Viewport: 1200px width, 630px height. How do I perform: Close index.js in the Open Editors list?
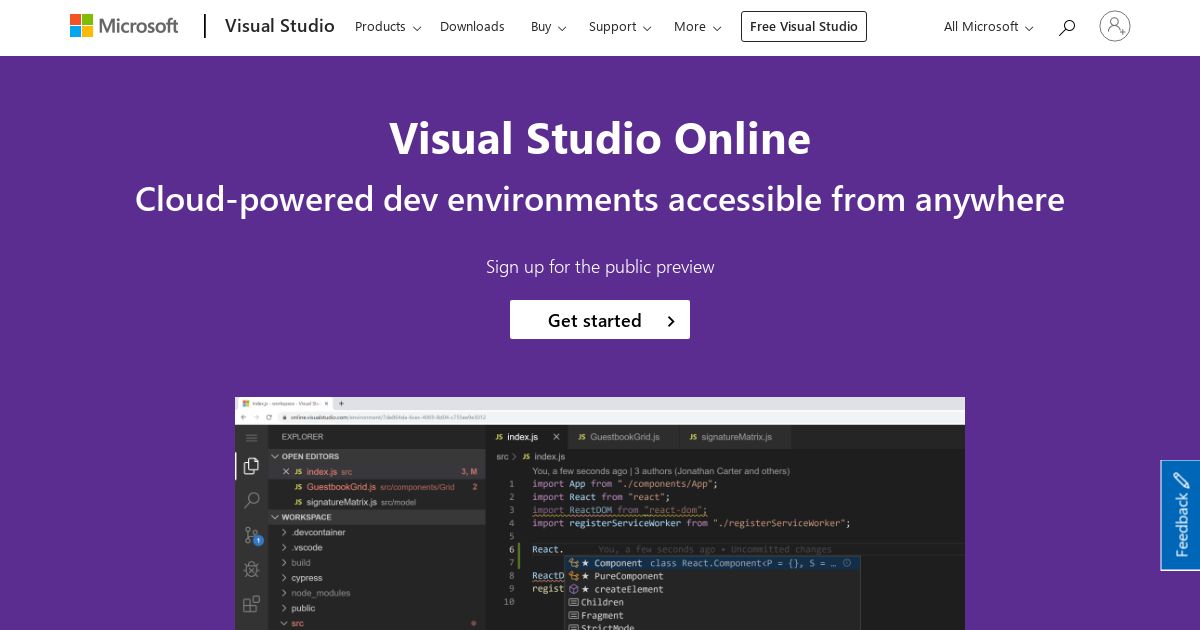point(286,471)
